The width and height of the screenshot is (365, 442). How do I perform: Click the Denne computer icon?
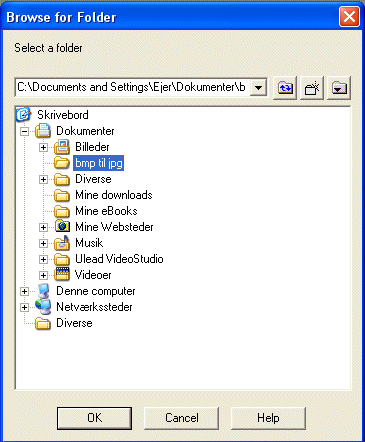click(x=43, y=291)
